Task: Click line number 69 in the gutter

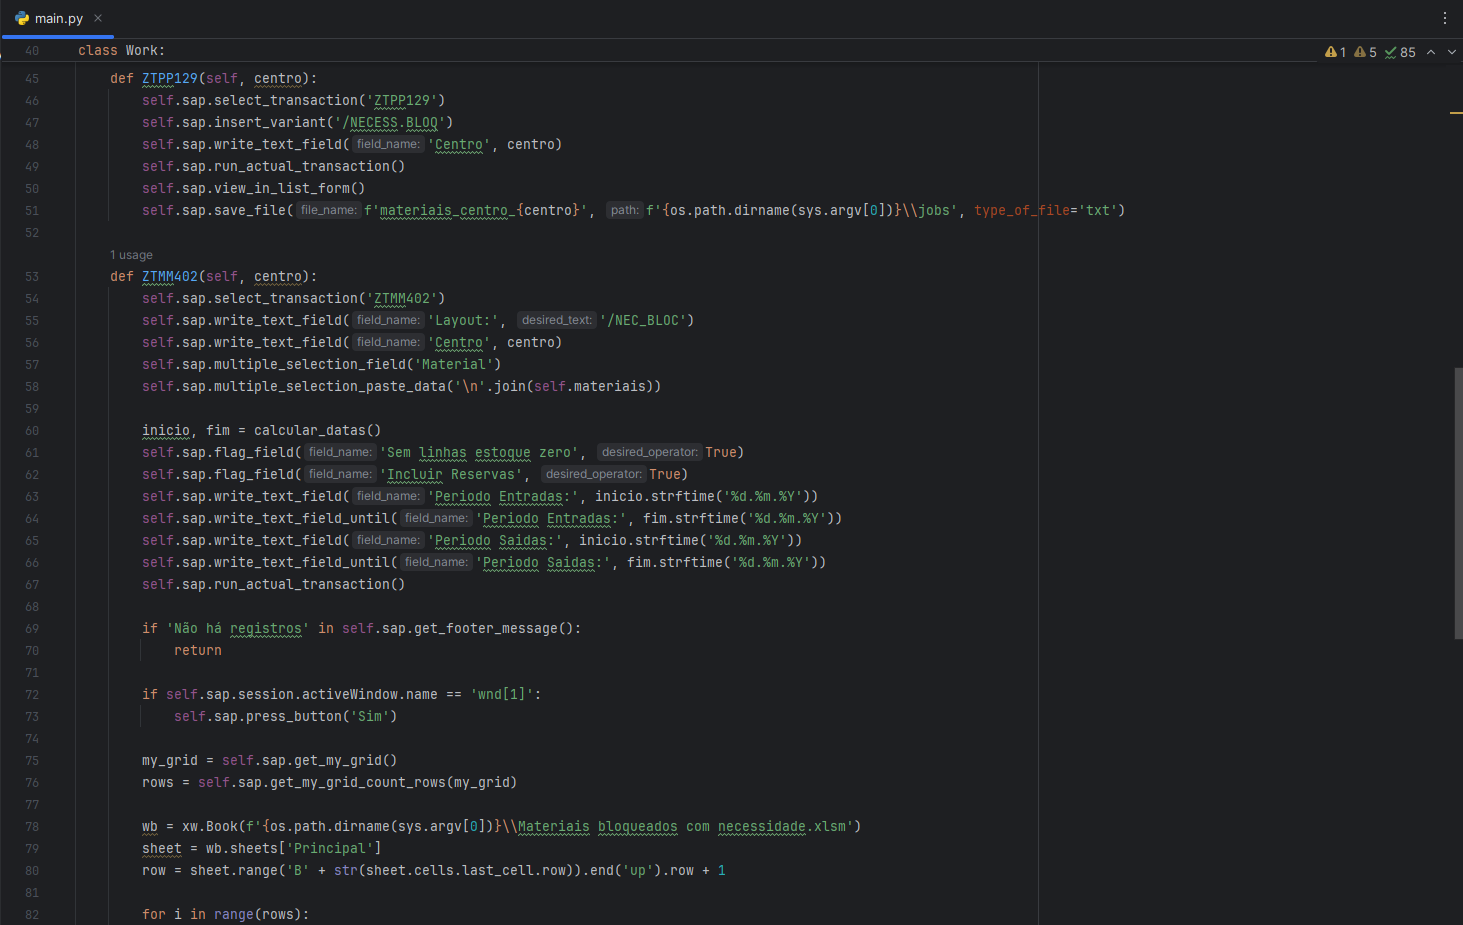Action: (32, 629)
